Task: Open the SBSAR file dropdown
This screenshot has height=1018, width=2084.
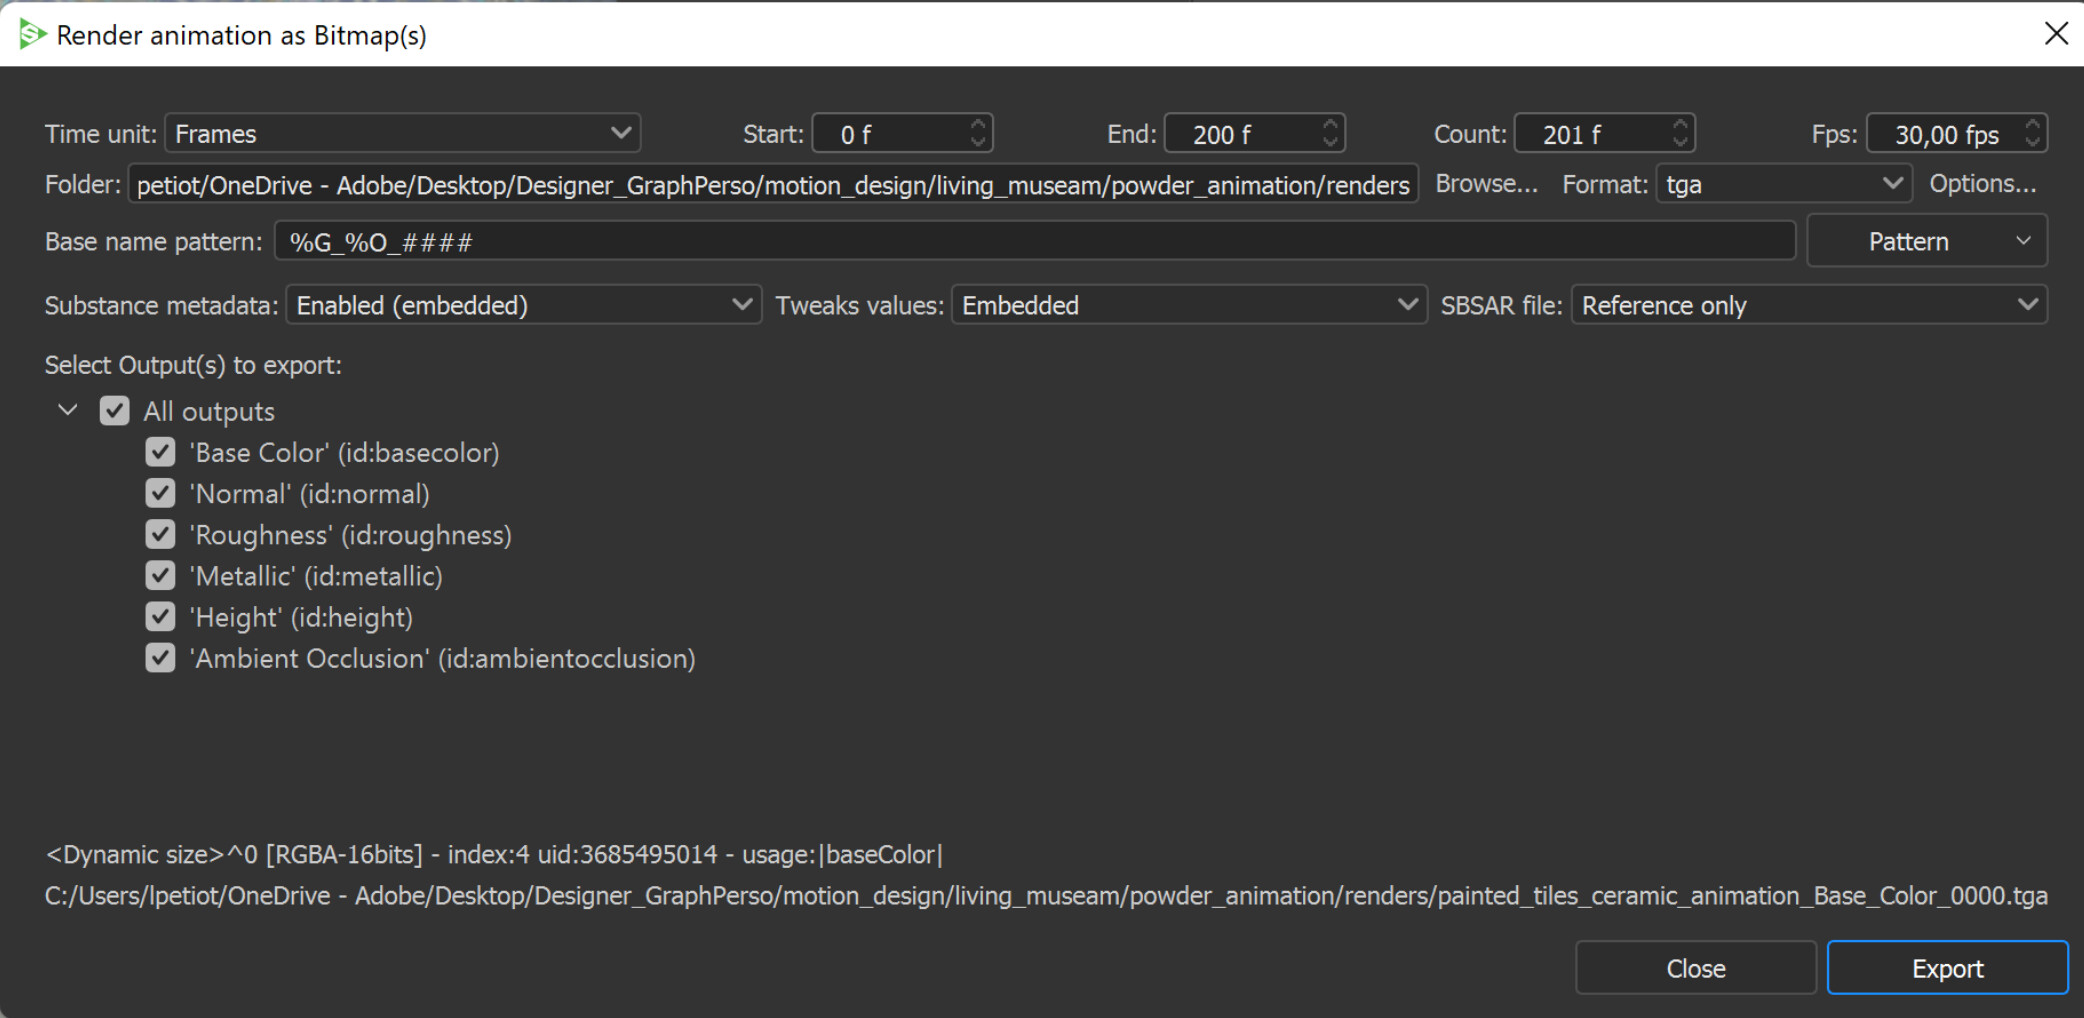Action: (x=1809, y=305)
